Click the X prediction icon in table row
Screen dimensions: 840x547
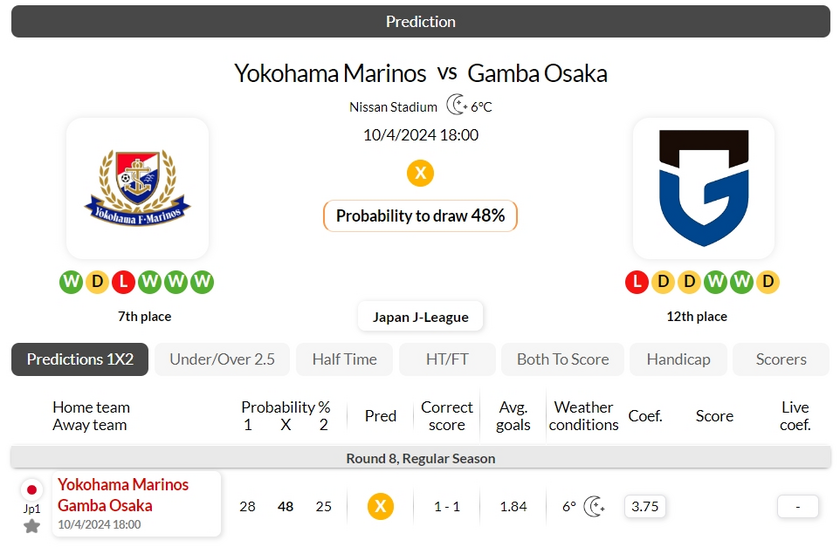380,506
